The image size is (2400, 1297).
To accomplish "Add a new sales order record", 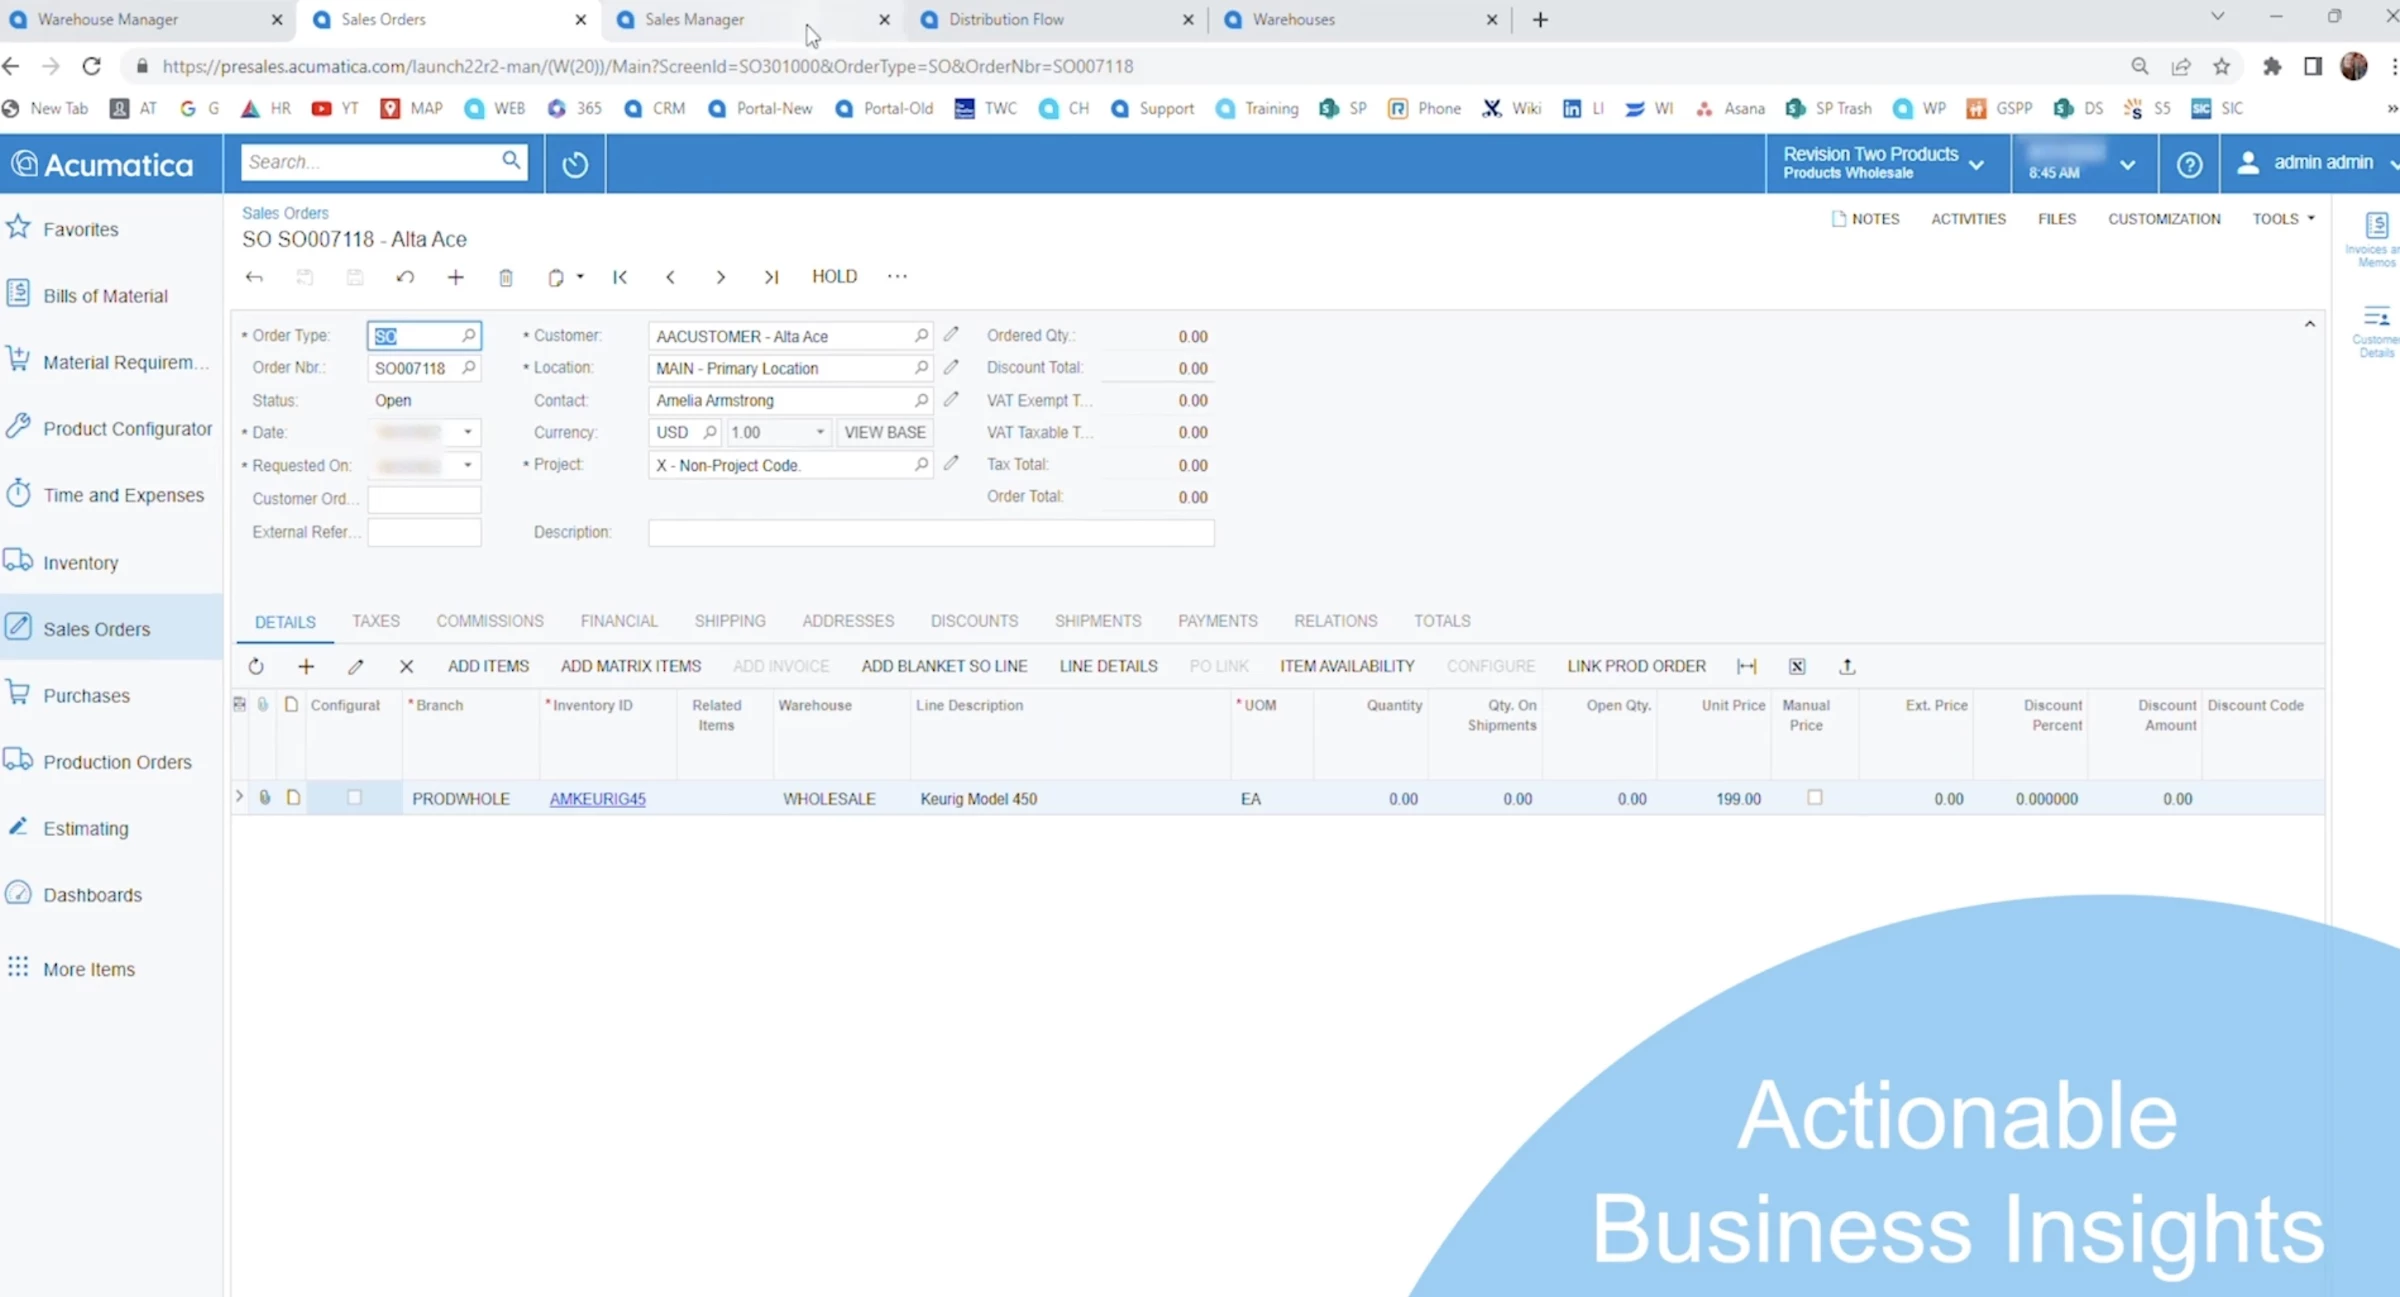I will (x=455, y=277).
